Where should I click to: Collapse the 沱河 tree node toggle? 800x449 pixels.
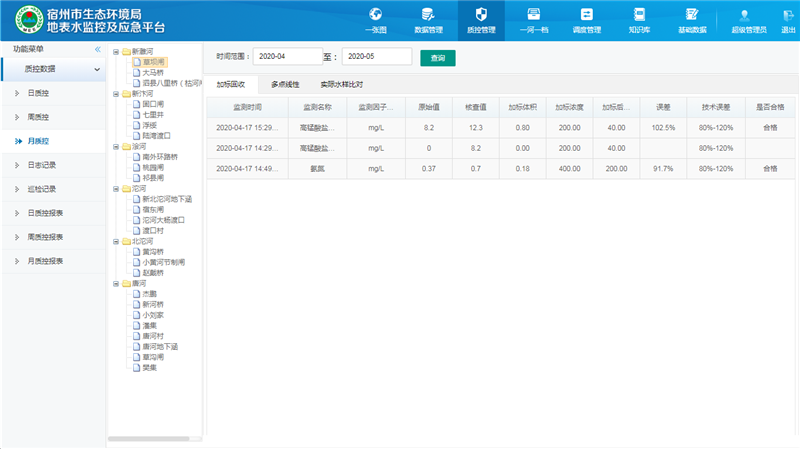(x=116, y=189)
